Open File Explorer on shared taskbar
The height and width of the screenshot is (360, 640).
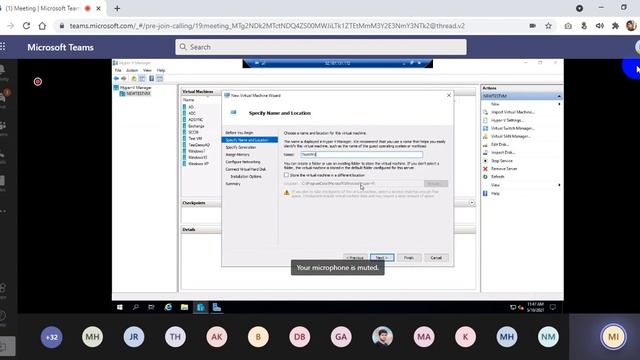pyautogui.click(x=184, y=307)
